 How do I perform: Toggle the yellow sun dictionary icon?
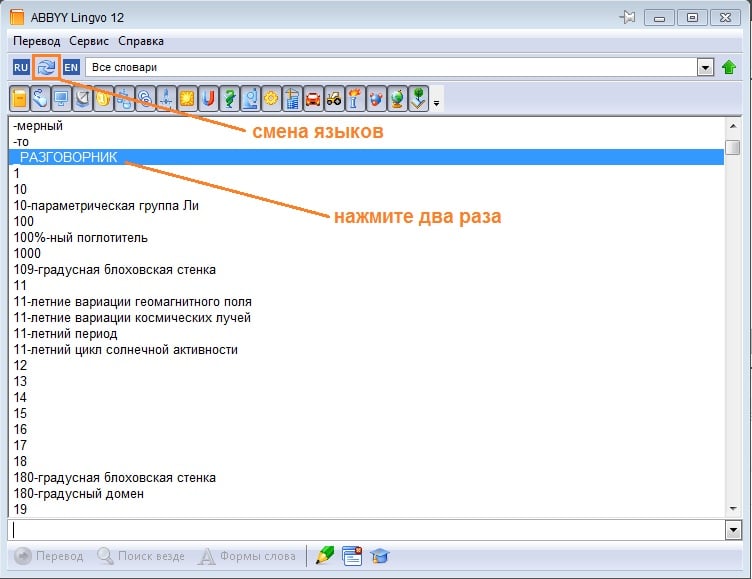pyautogui.click(x=187, y=98)
